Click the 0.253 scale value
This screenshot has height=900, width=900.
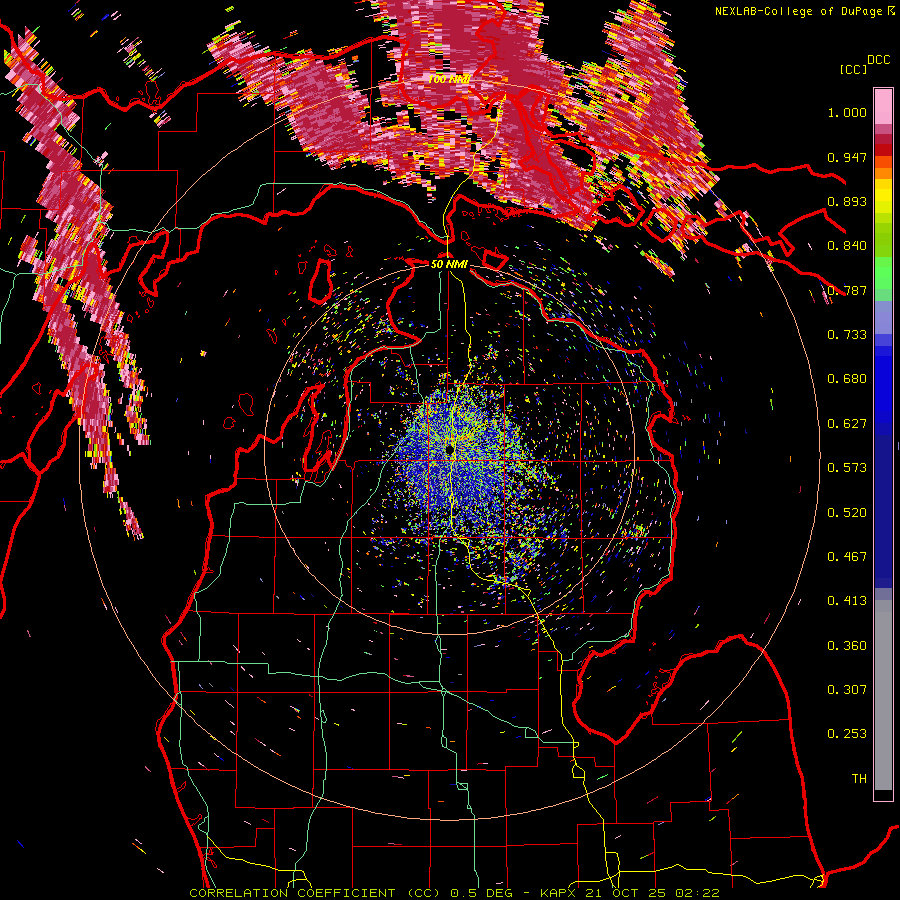pyautogui.click(x=847, y=734)
